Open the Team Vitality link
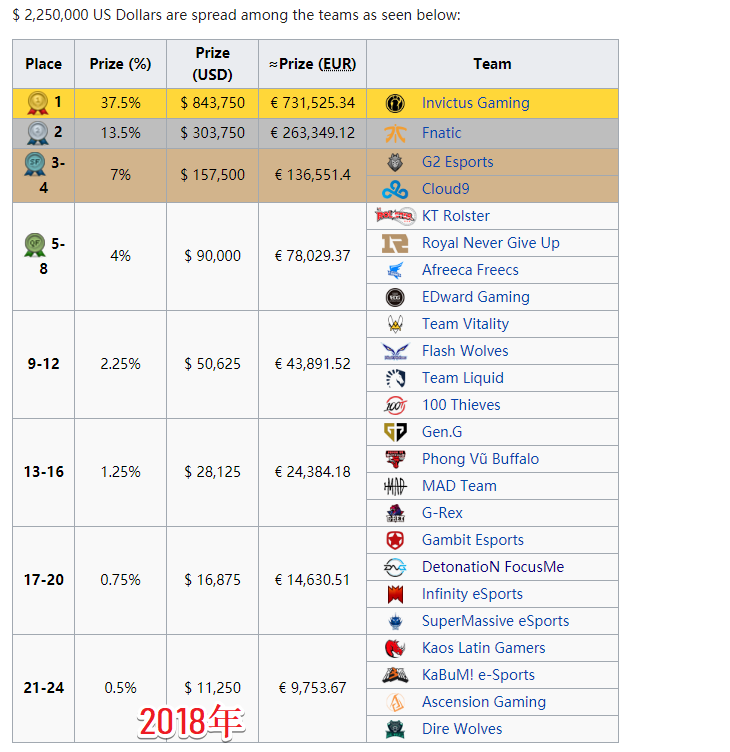 tap(465, 324)
